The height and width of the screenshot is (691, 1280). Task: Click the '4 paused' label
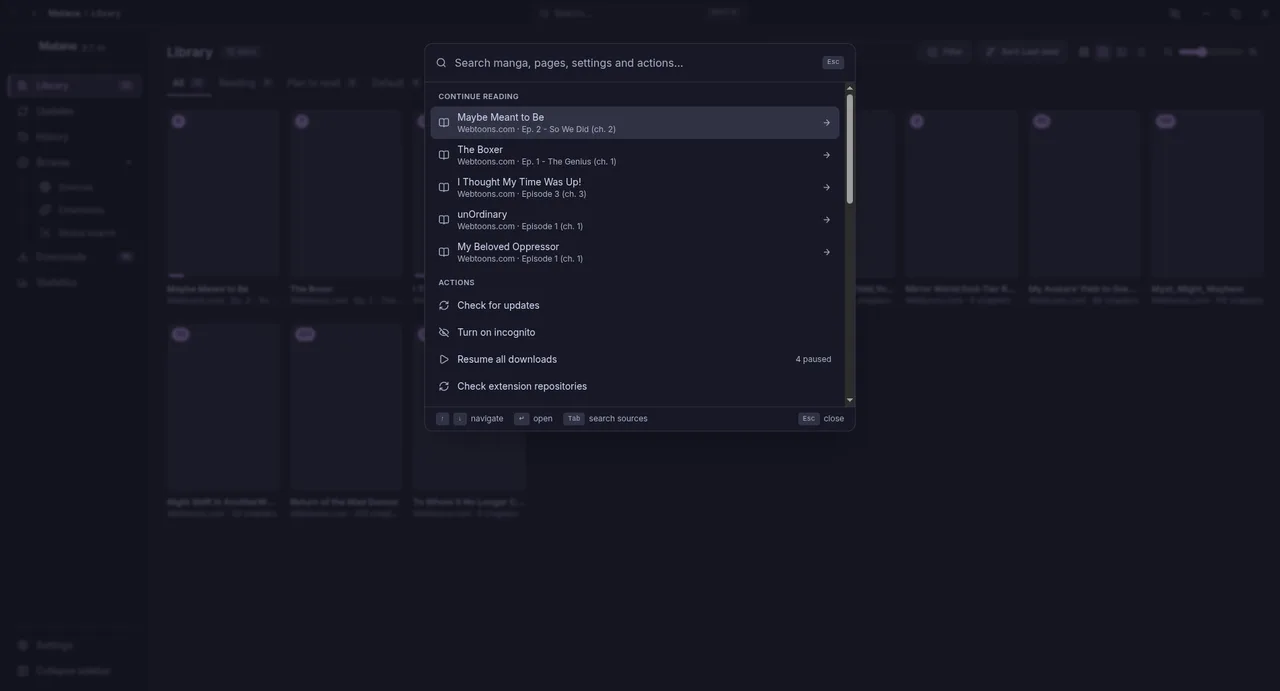coord(813,359)
